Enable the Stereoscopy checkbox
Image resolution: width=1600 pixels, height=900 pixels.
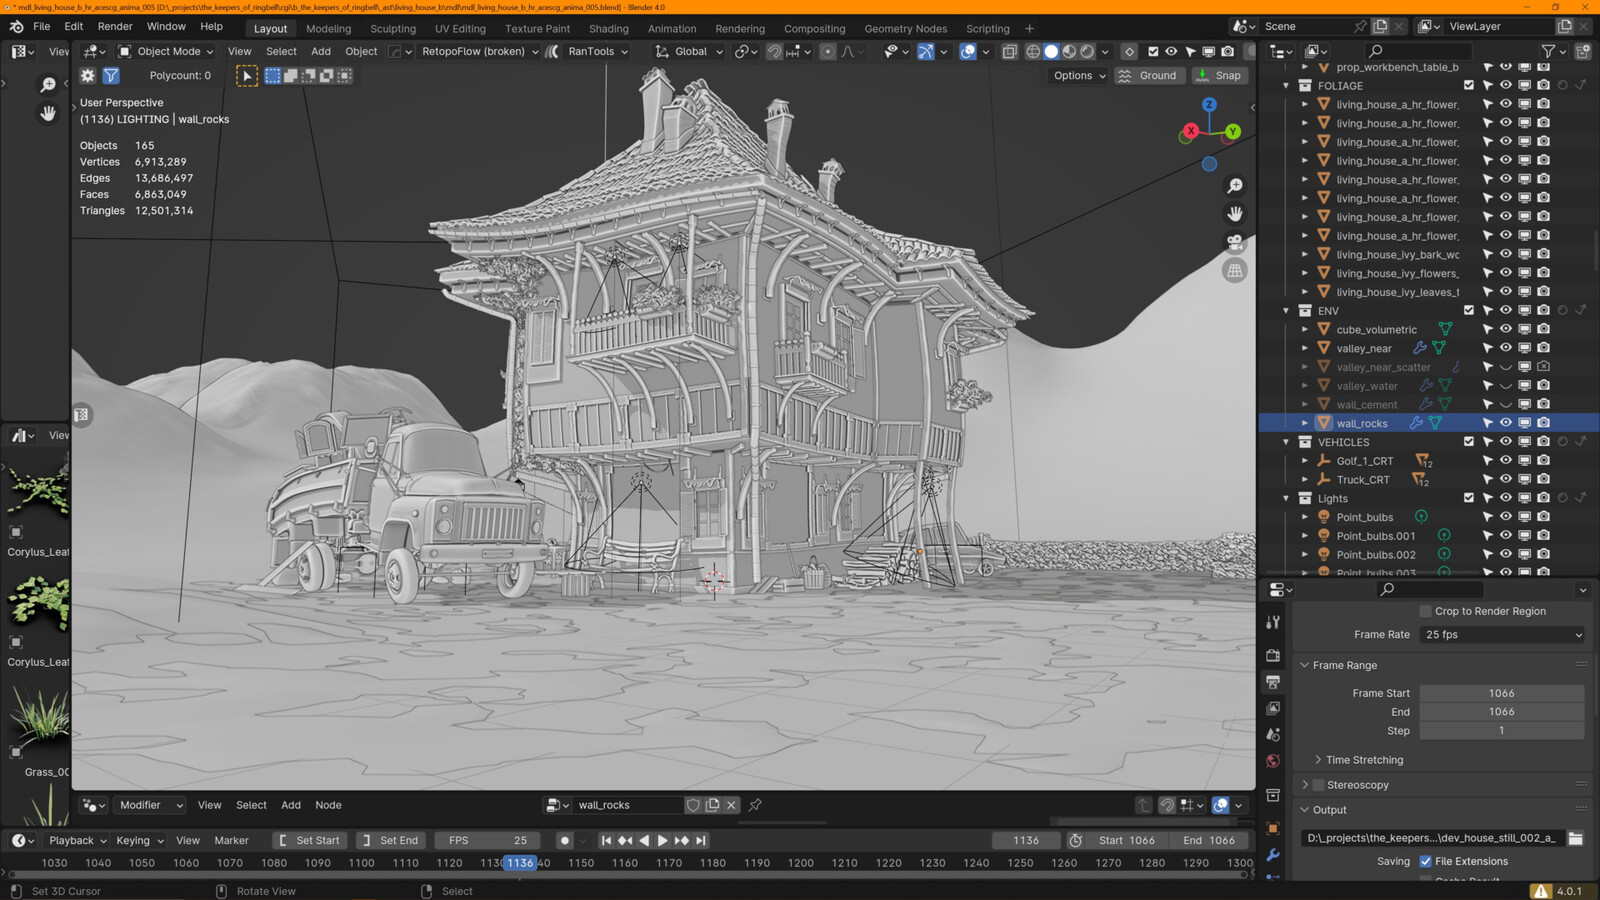coord(1318,785)
